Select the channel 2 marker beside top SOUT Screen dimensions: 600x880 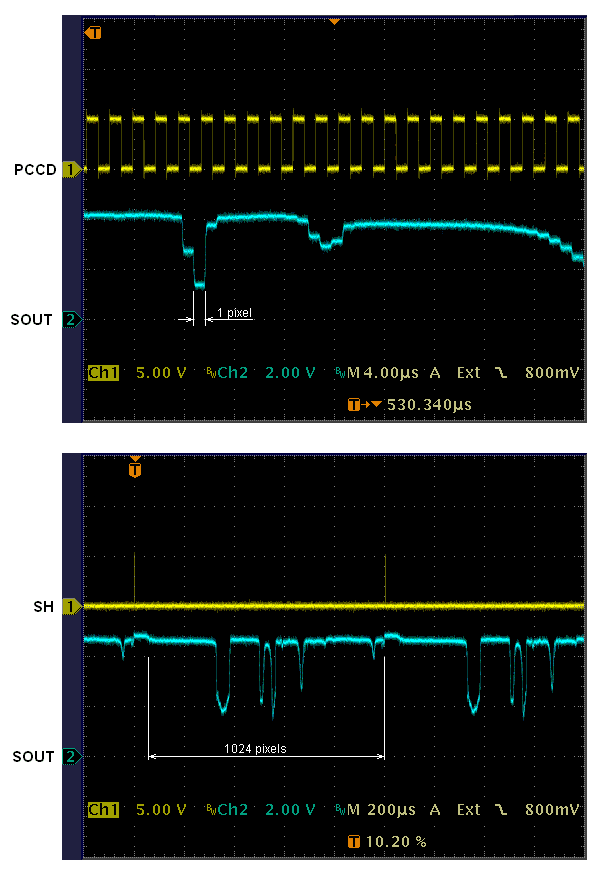(x=71, y=320)
